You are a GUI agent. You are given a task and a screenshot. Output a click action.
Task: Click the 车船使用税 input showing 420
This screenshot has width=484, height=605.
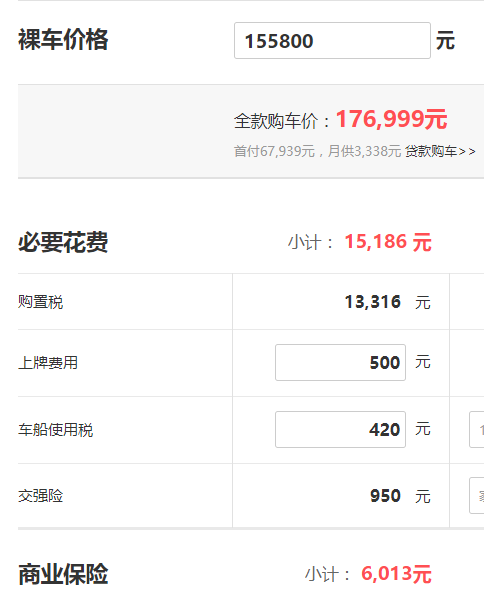340,429
